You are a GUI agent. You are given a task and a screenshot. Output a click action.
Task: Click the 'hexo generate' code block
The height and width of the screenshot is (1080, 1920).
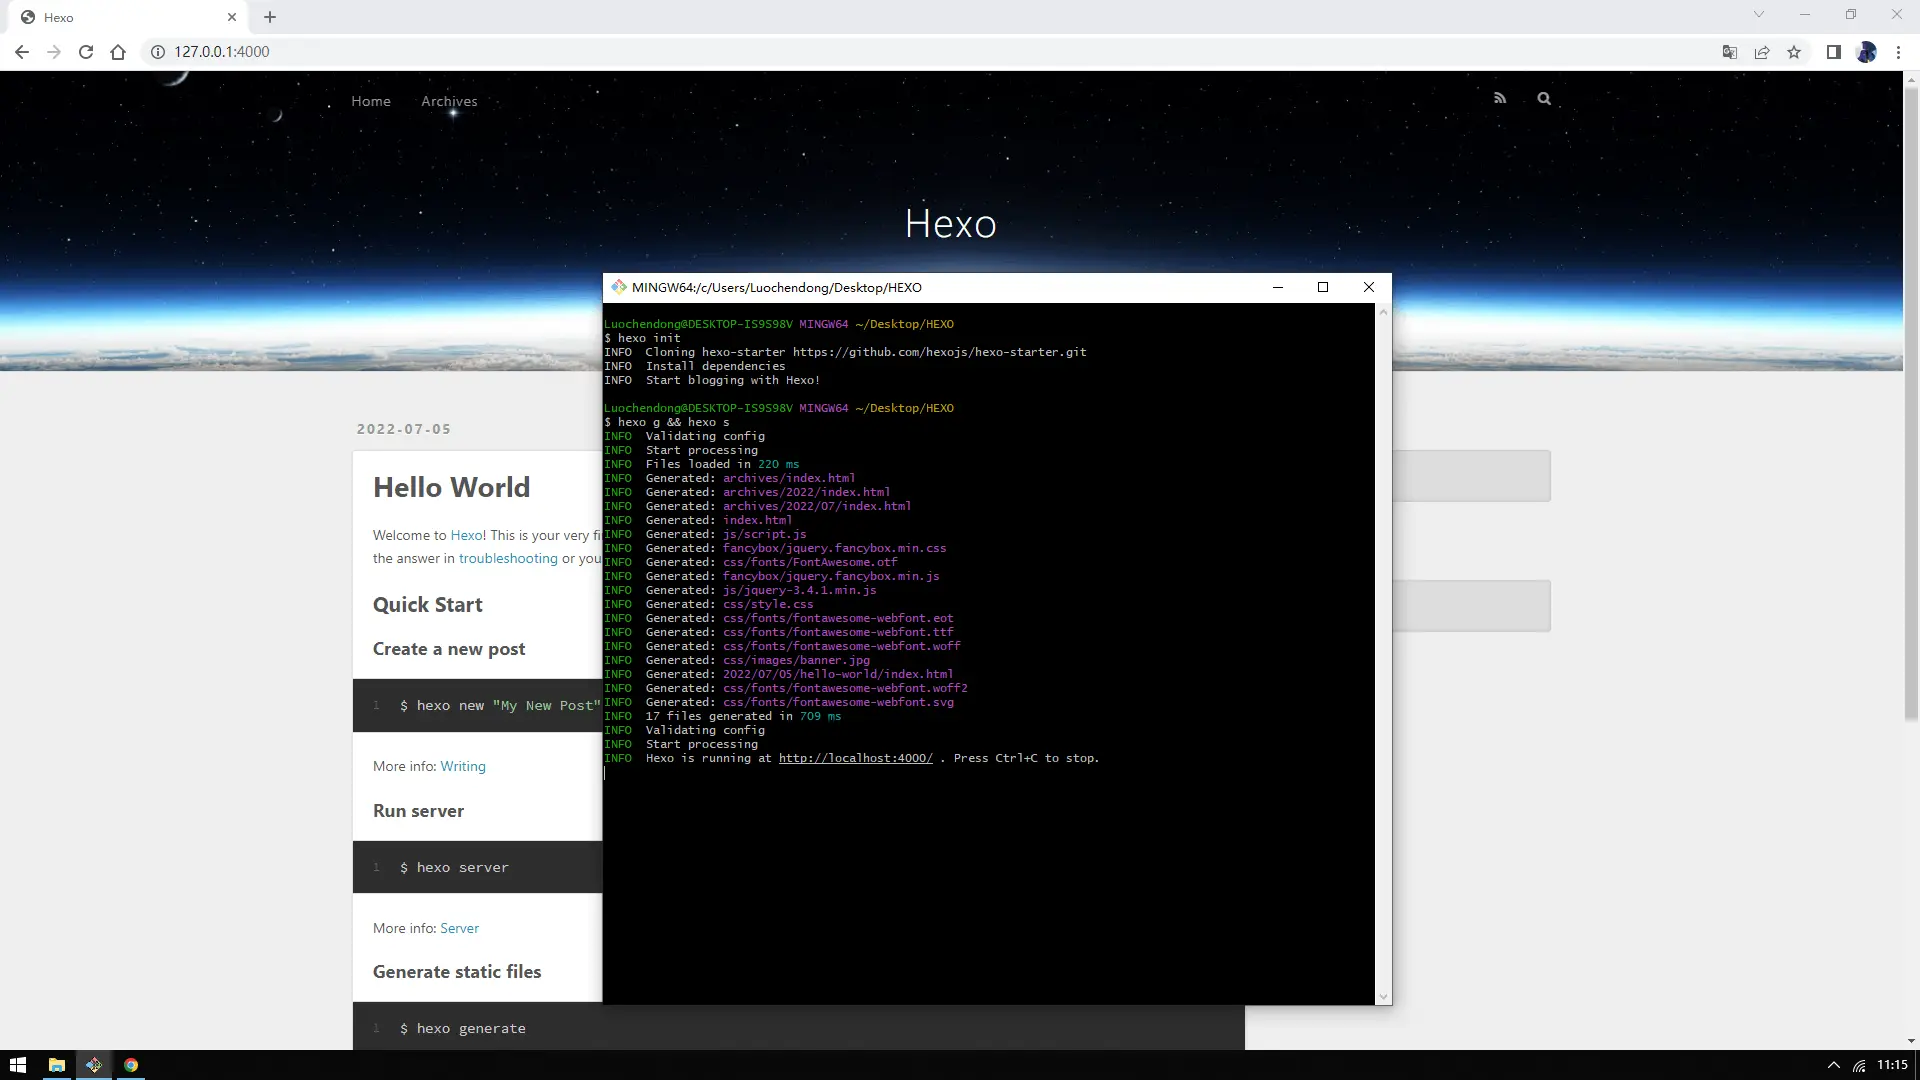[799, 1027]
